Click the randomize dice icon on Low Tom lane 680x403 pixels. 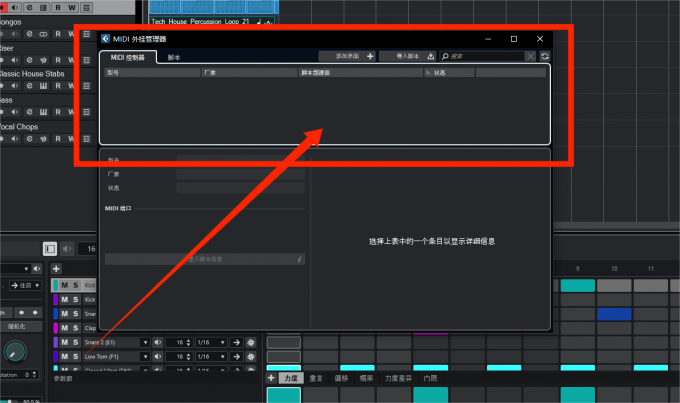pos(251,357)
